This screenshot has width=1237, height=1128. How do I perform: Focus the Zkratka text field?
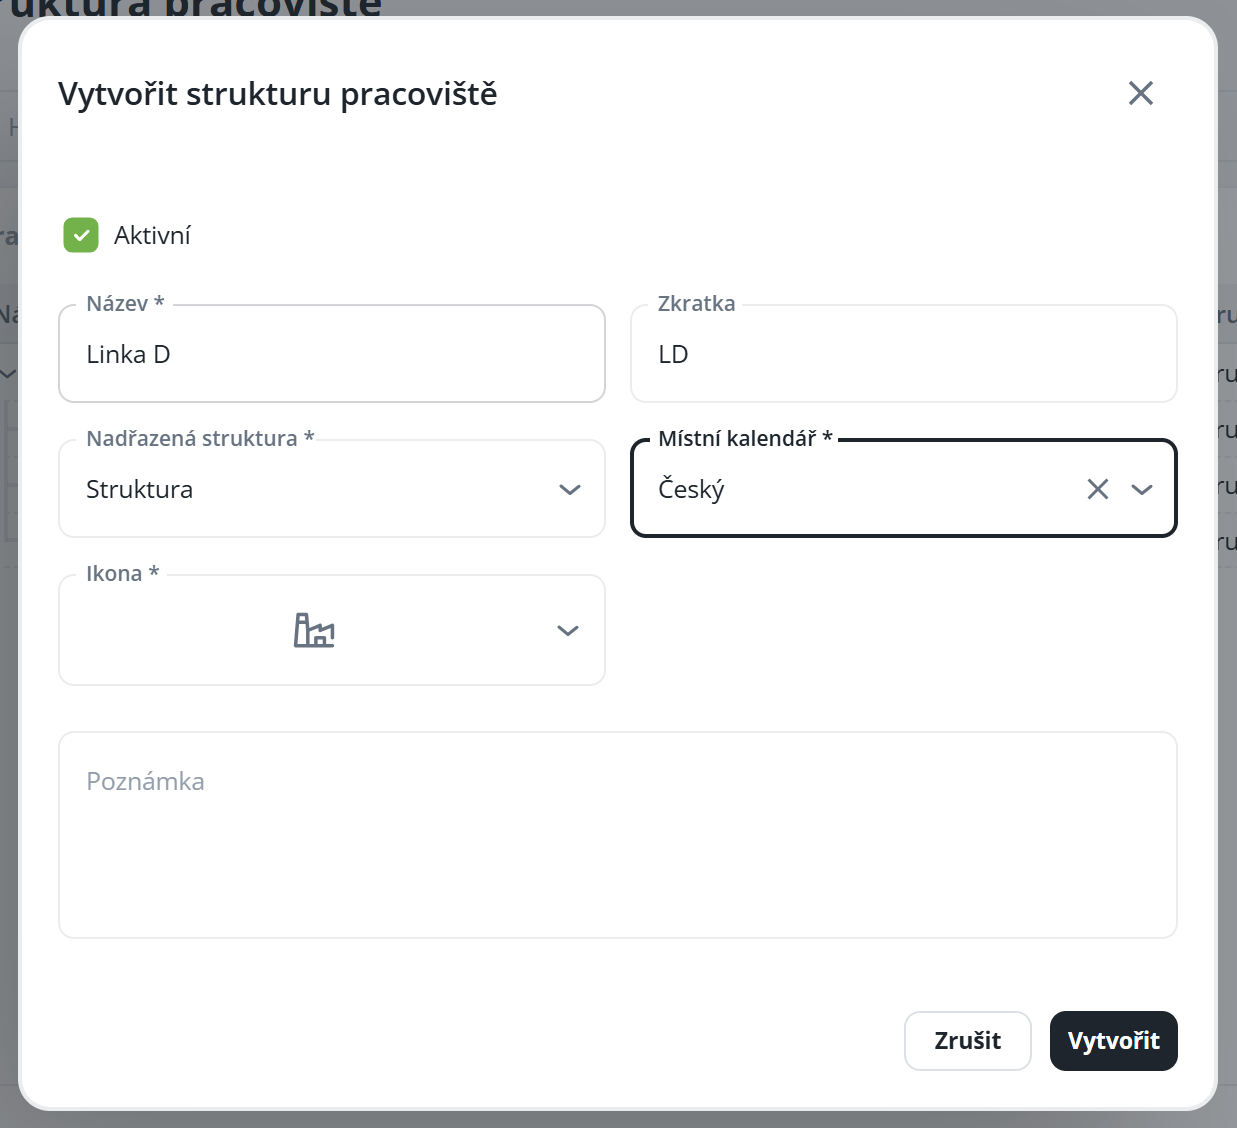[903, 354]
